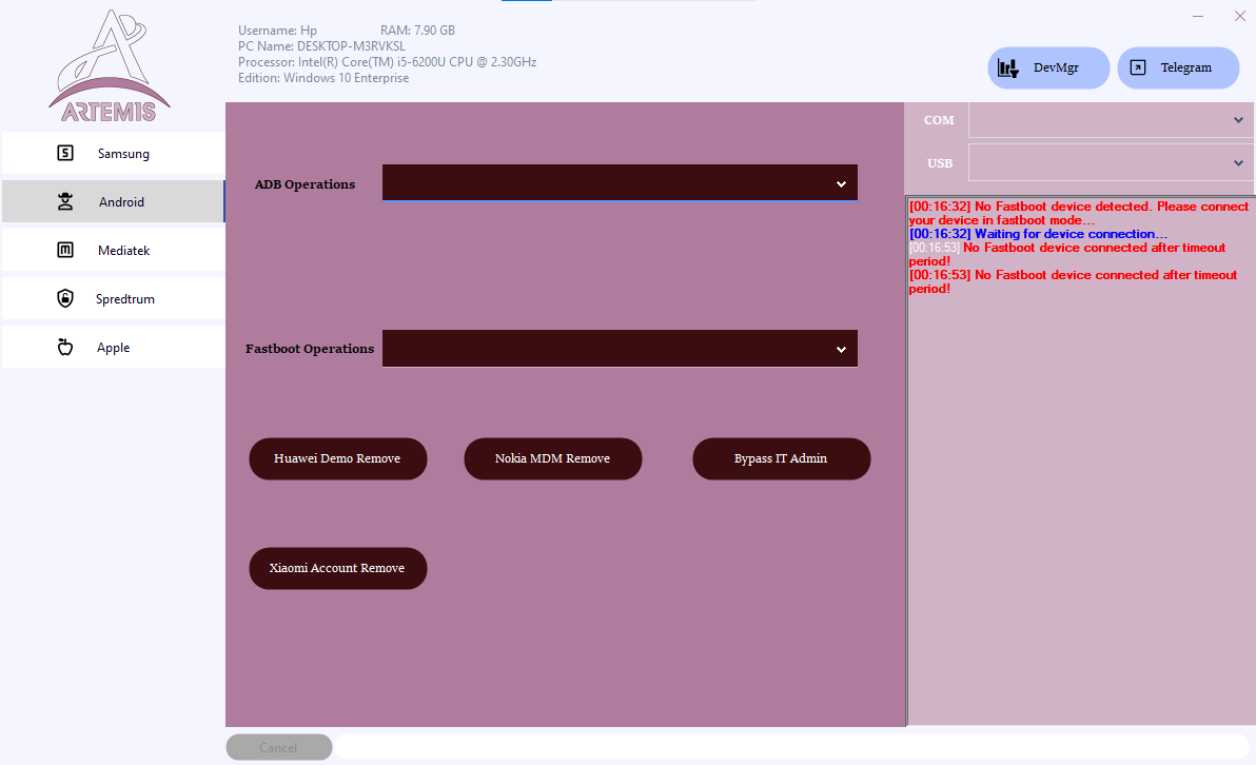Screen dimensions: 1256x765
Task: Switch to the Mediatek section
Action: tap(113, 249)
